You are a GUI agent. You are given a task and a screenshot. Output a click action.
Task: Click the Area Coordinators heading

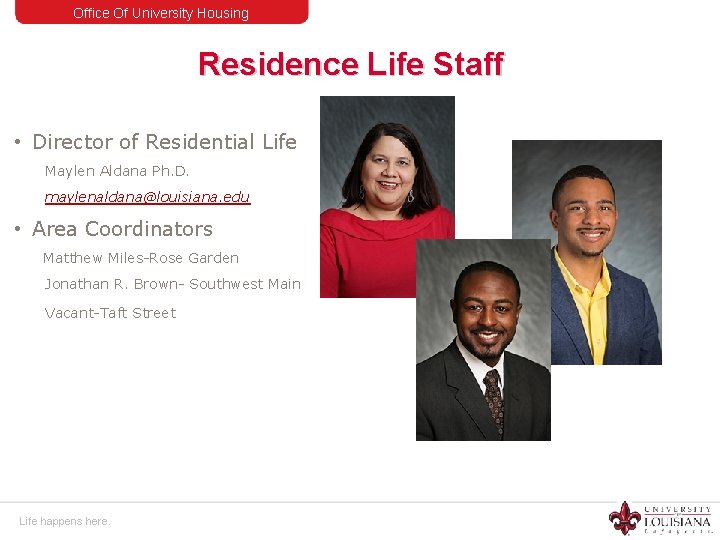click(122, 229)
